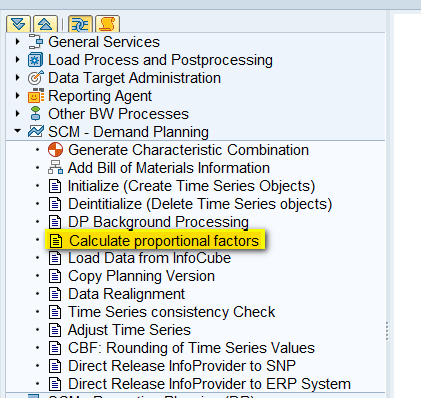Image resolution: width=421 pixels, height=398 pixels.
Task: Select Direct Release InfoProvider to SNP
Action: pyautogui.click(x=182, y=366)
